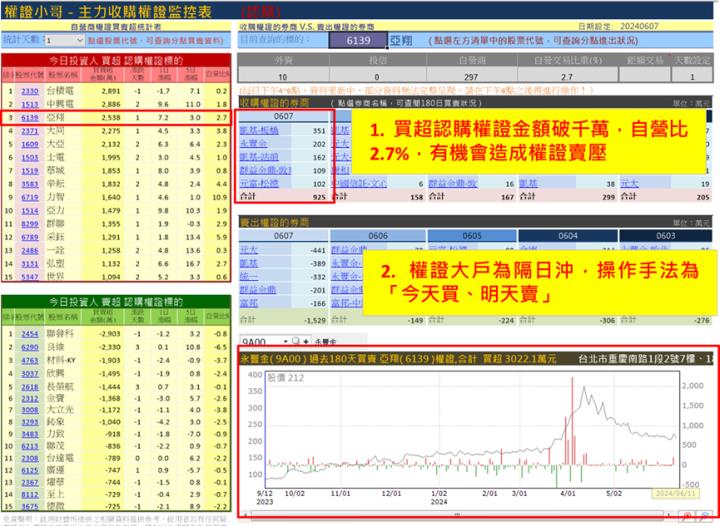Image resolution: width=720 pixels, height=526 pixels.
Task: Open stock code 6139 in the buy list
Action: tap(30, 118)
